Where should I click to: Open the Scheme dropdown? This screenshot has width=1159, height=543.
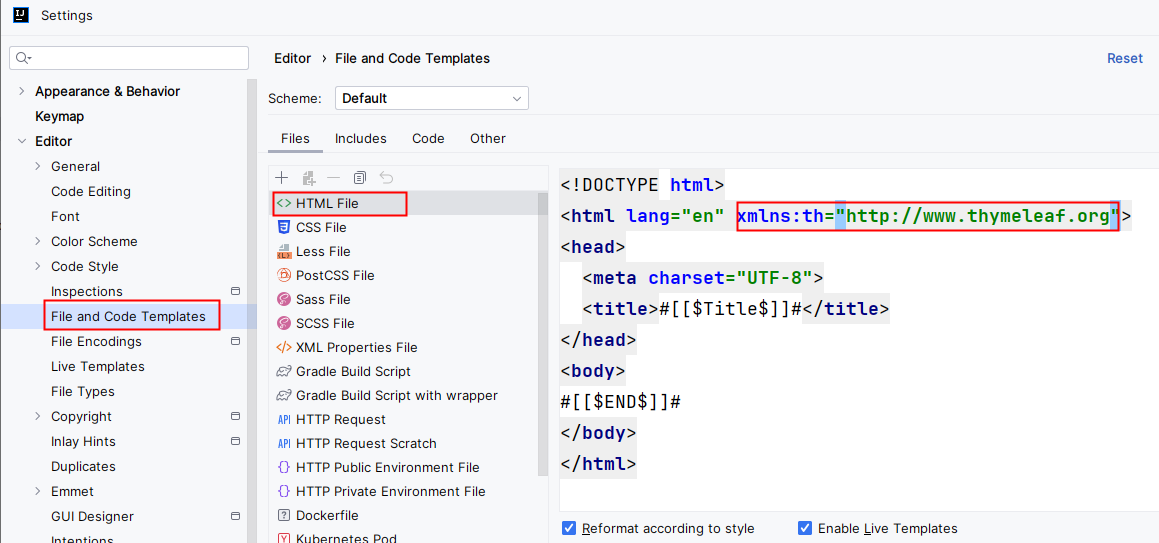coord(431,98)
